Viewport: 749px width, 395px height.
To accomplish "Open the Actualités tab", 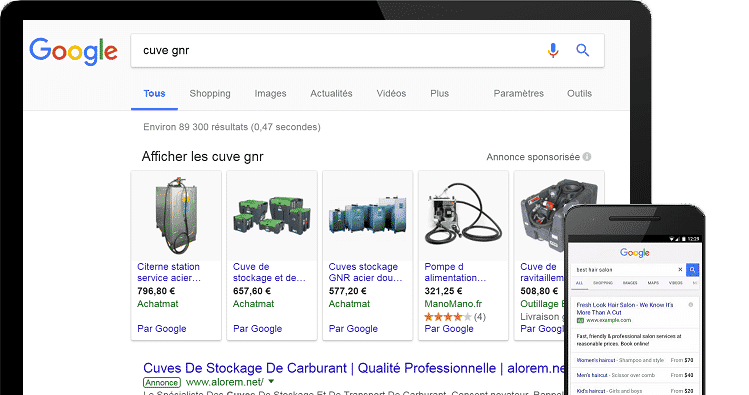I will pos(331,94).
